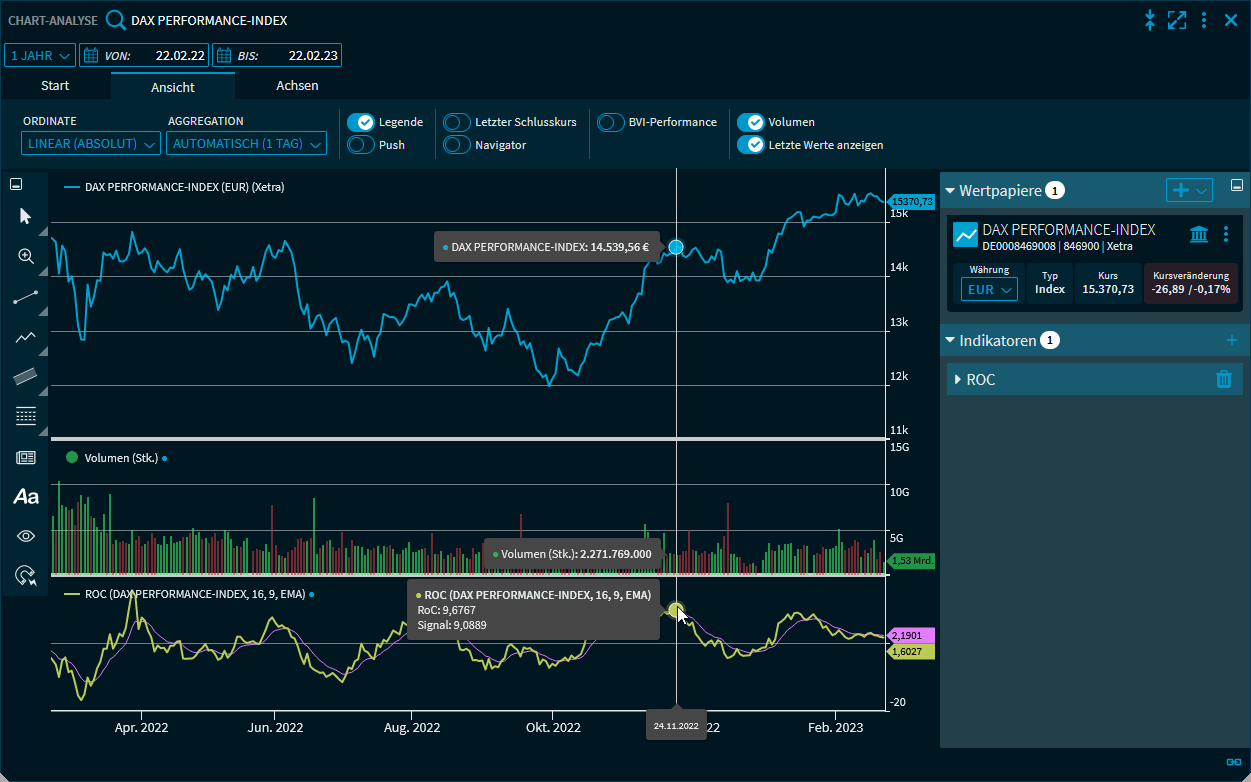Click the search magnifier beside DAX title
The image size is (1251, 782).
116,20
